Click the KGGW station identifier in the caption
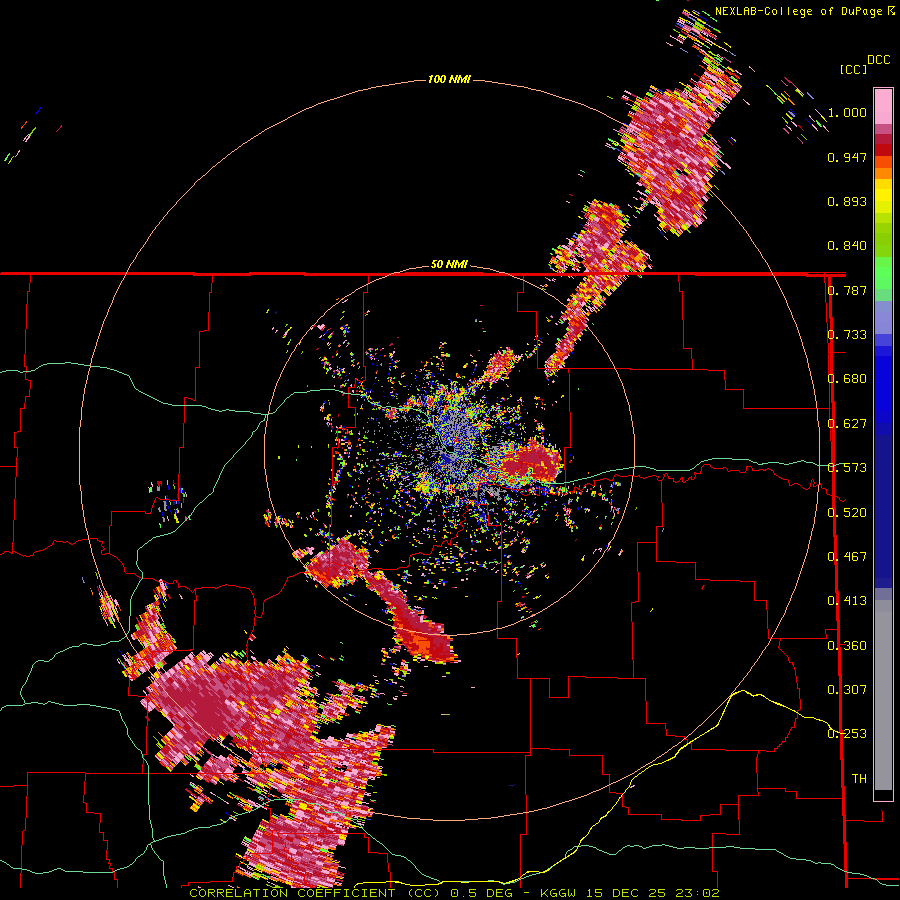 (x=557, y=893)
